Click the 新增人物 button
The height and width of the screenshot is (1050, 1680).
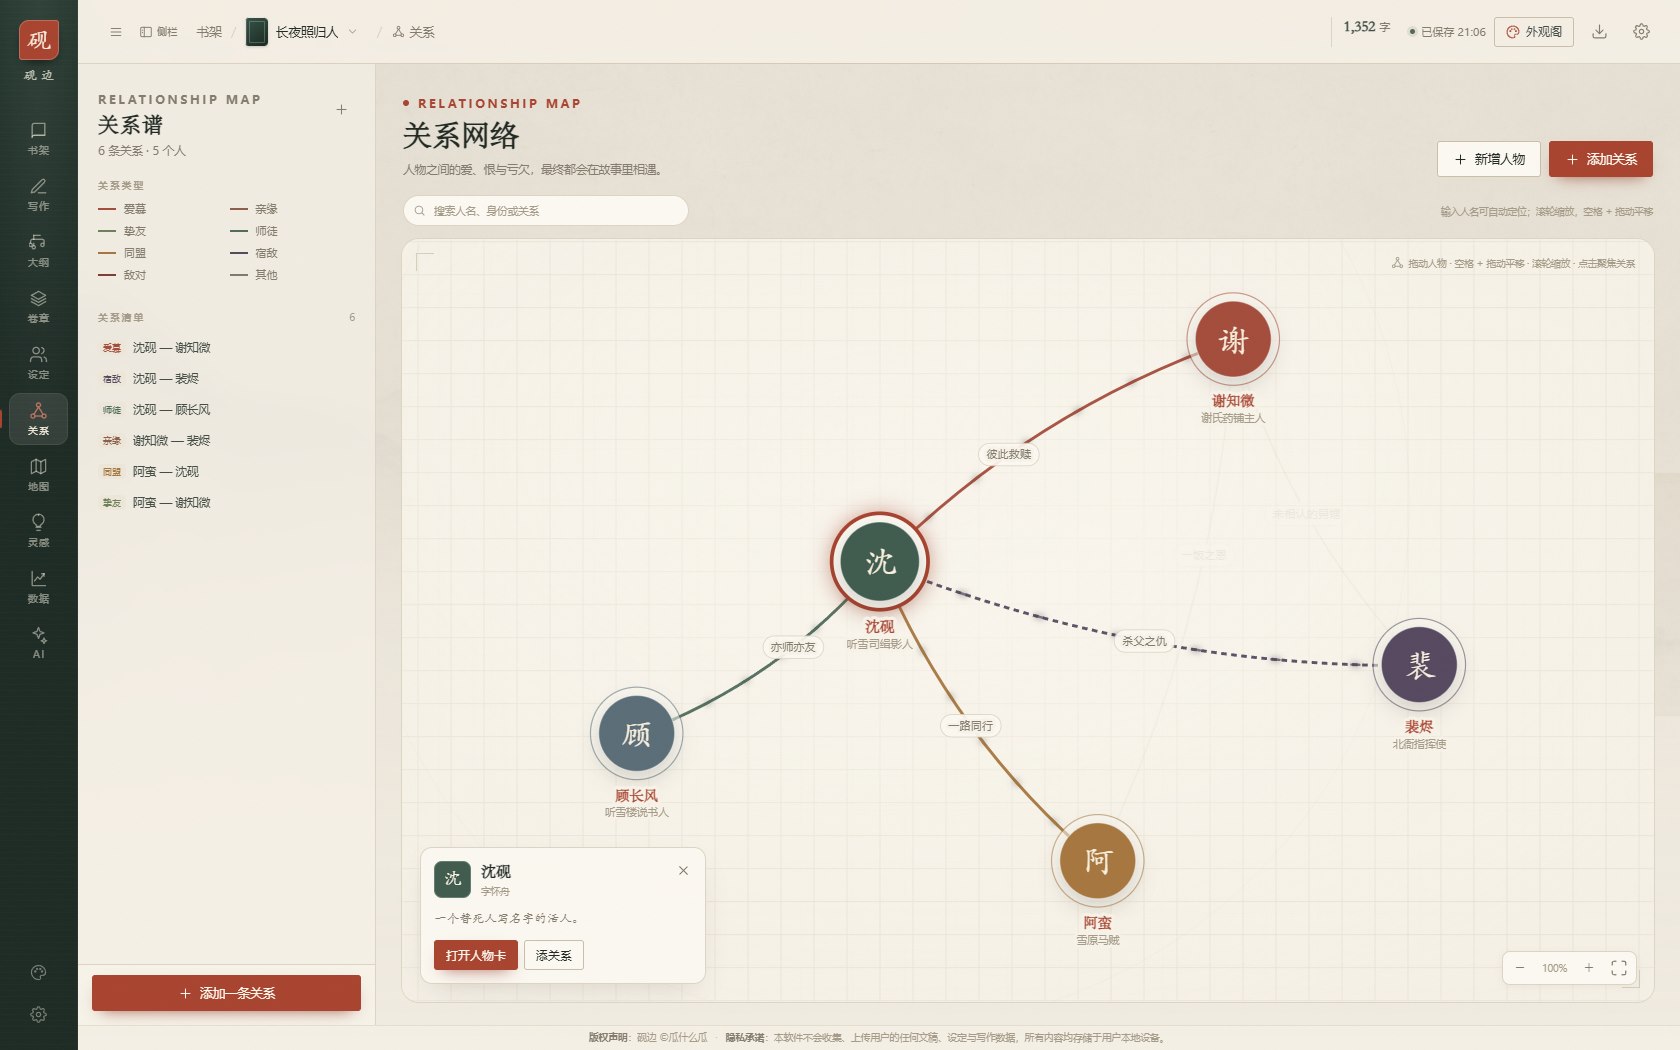[1489, 159]
